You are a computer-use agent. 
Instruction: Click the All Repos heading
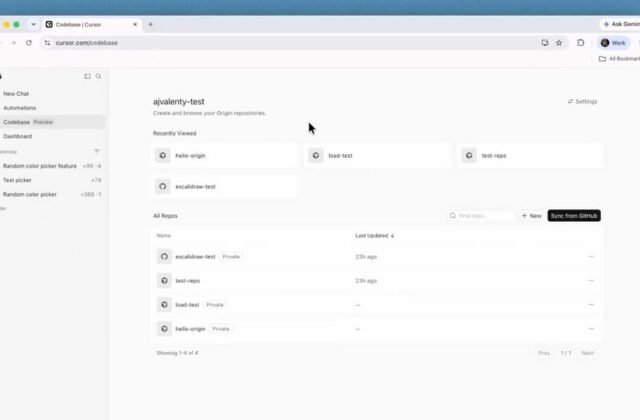point(165,216)
